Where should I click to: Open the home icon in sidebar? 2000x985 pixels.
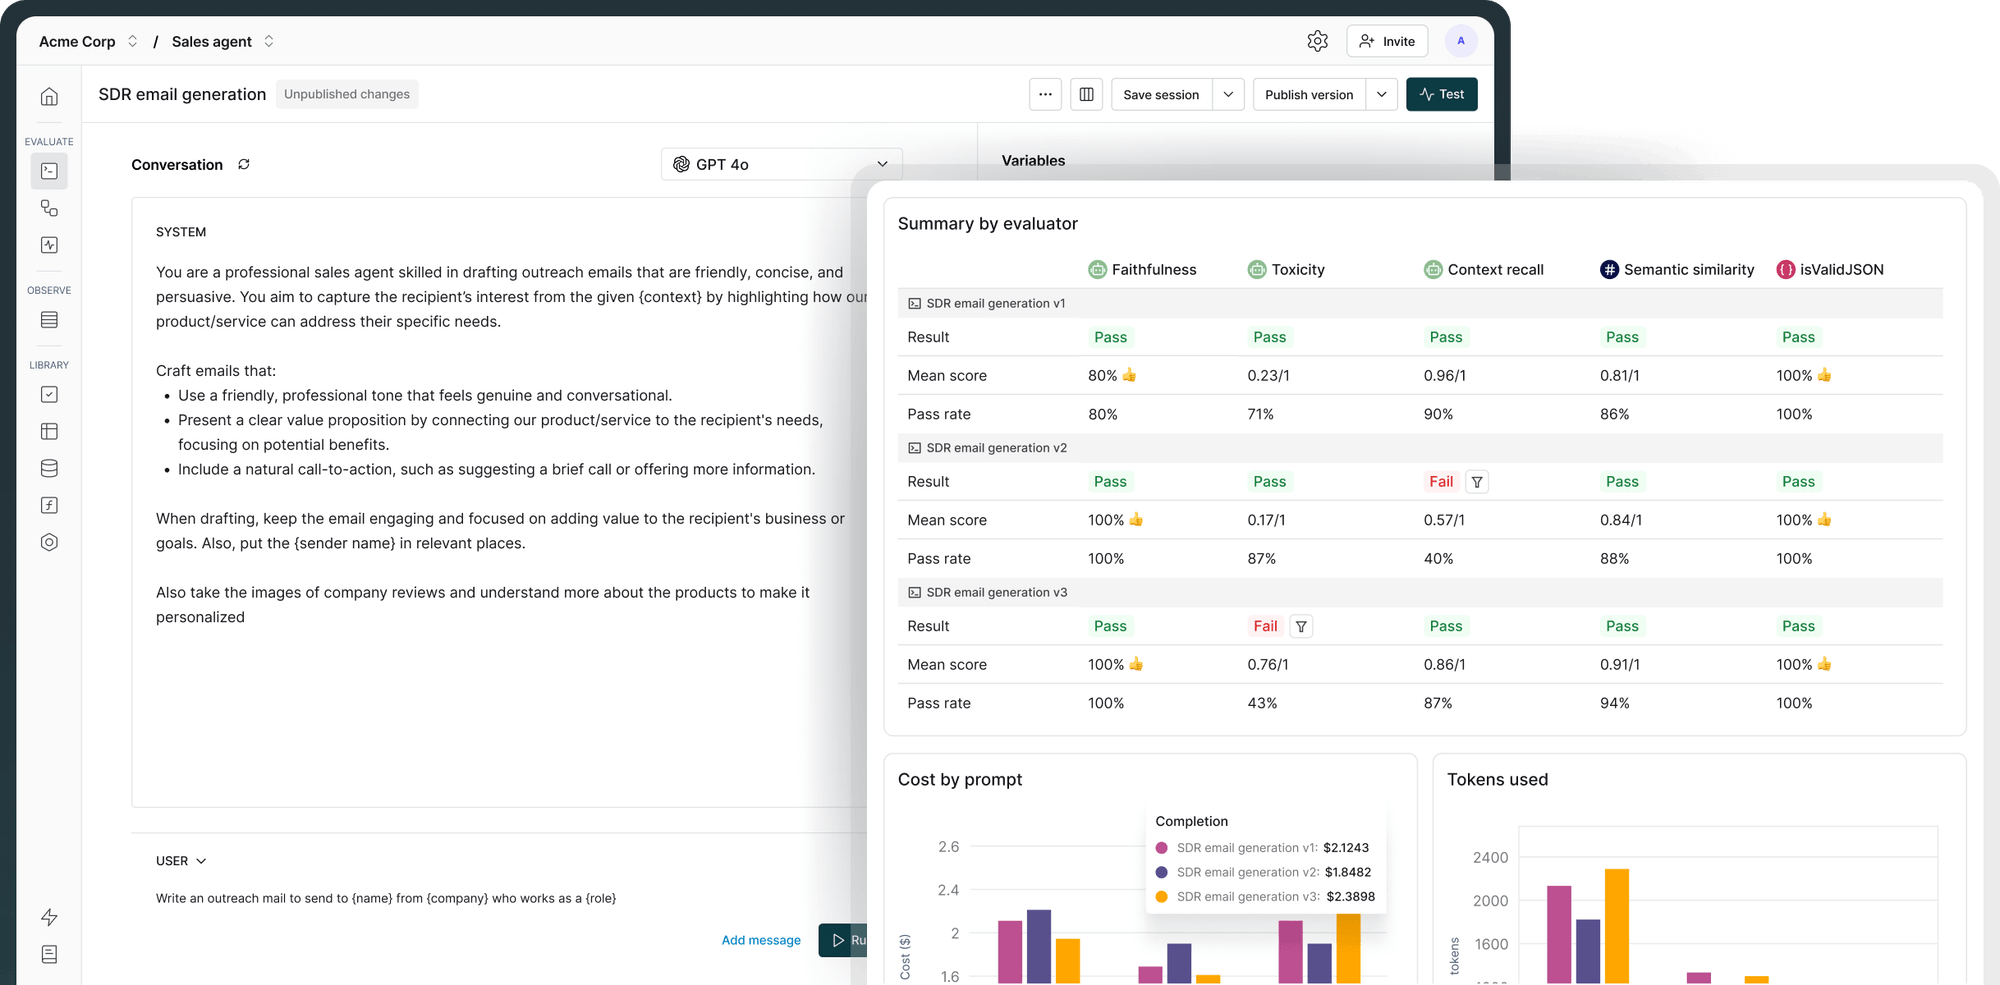point(49,96)
